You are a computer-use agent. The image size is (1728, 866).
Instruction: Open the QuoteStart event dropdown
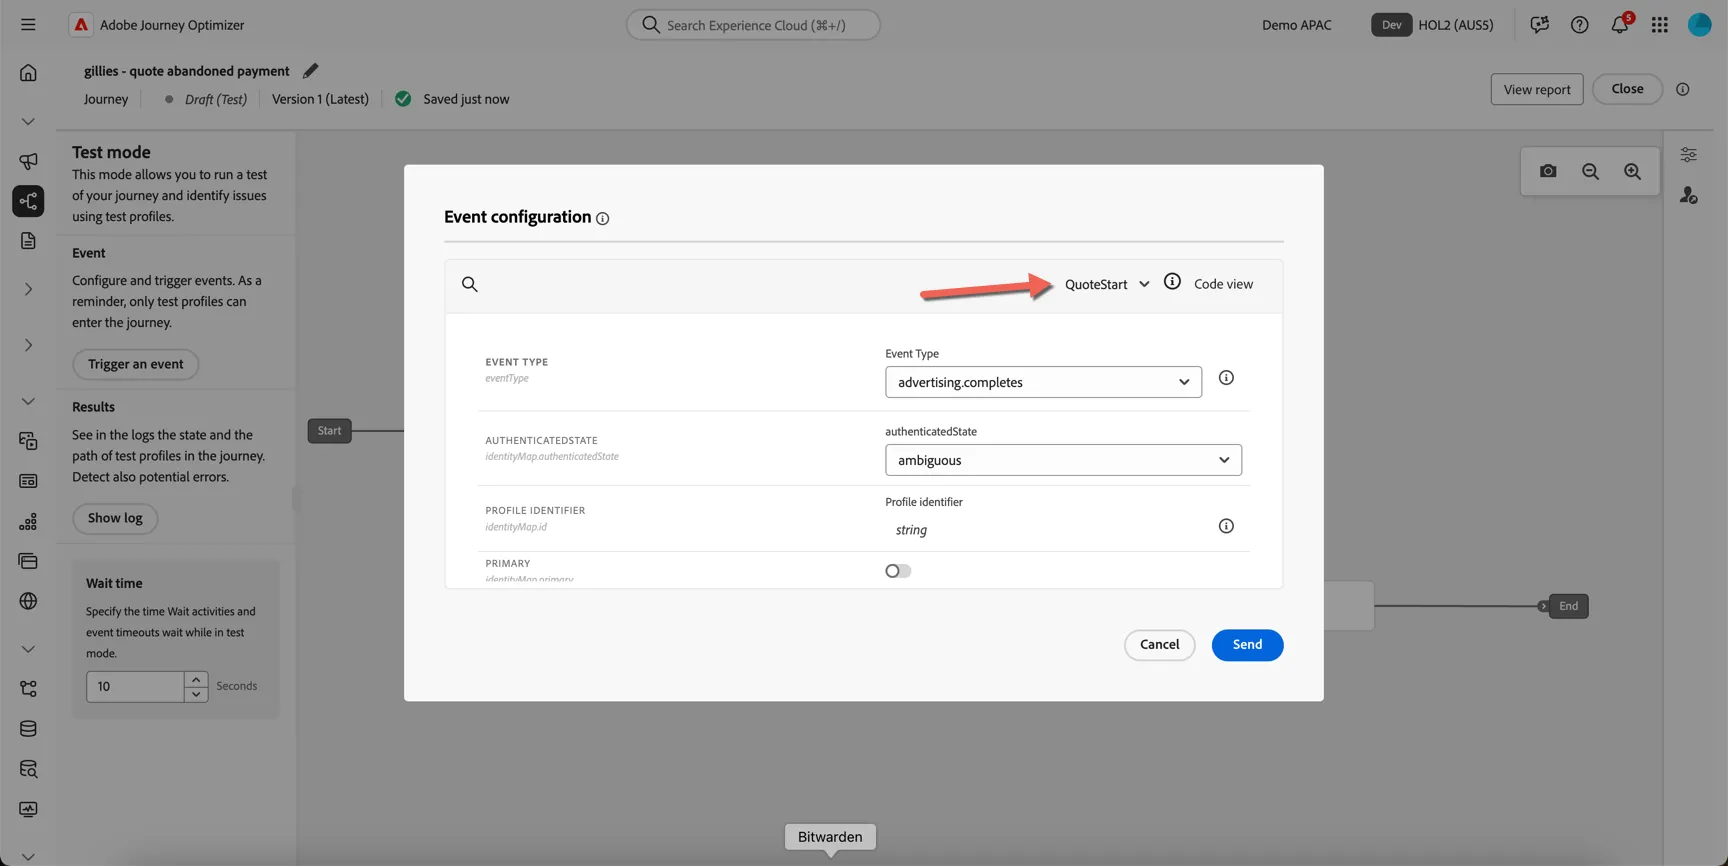(1107, 284)
